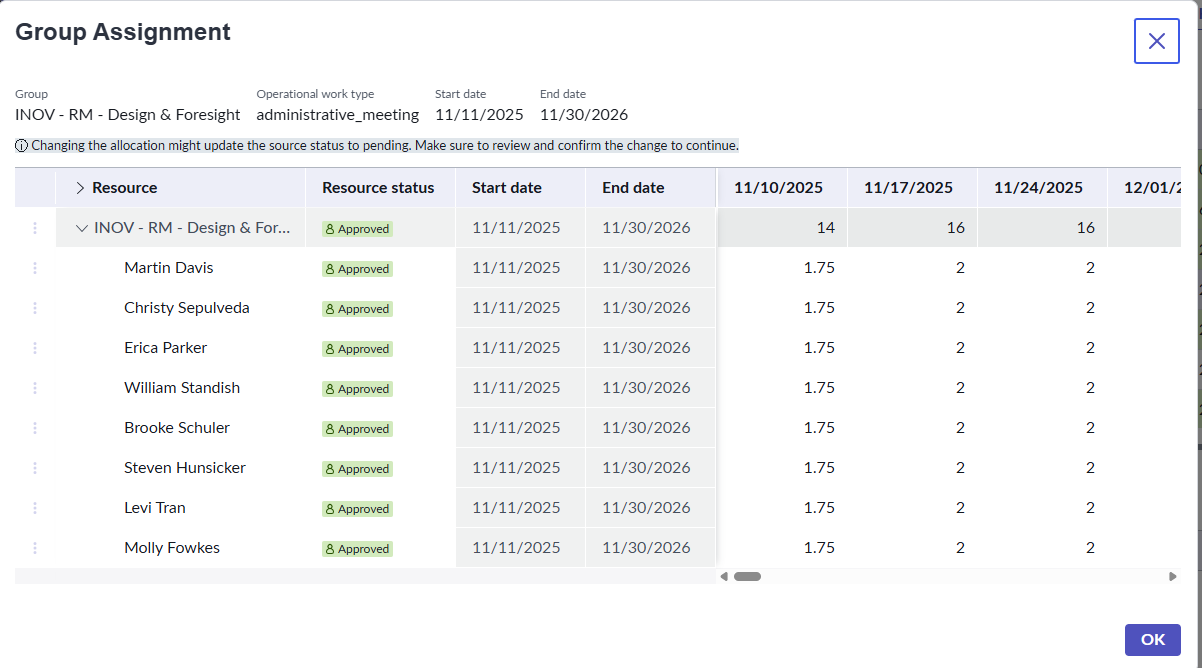
Task: Edit Erica Parker allocation for 11/24/2025
Action: [x=1042, y=348]
